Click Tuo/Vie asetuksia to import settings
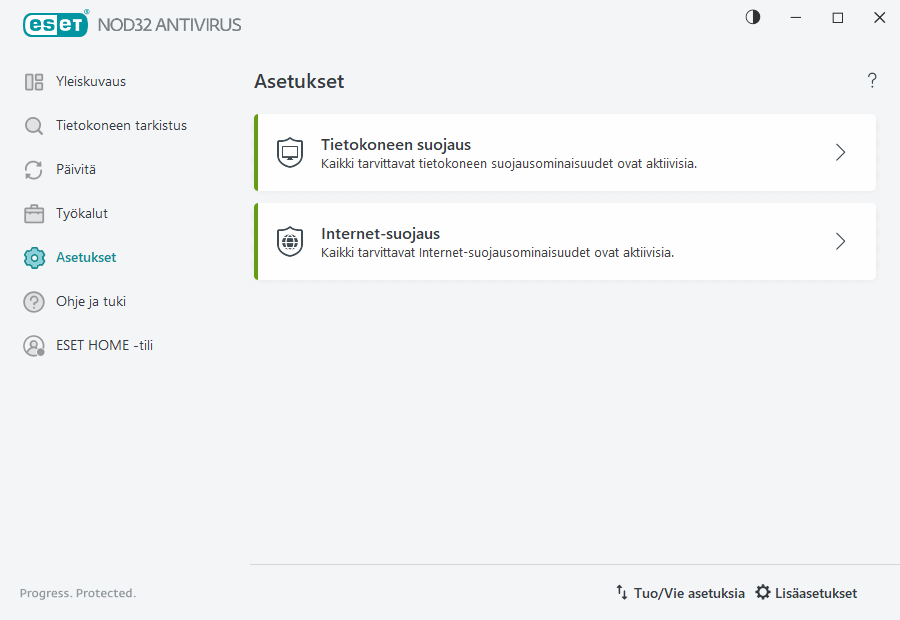Screen dimensions: 900x620 point(688,592)
